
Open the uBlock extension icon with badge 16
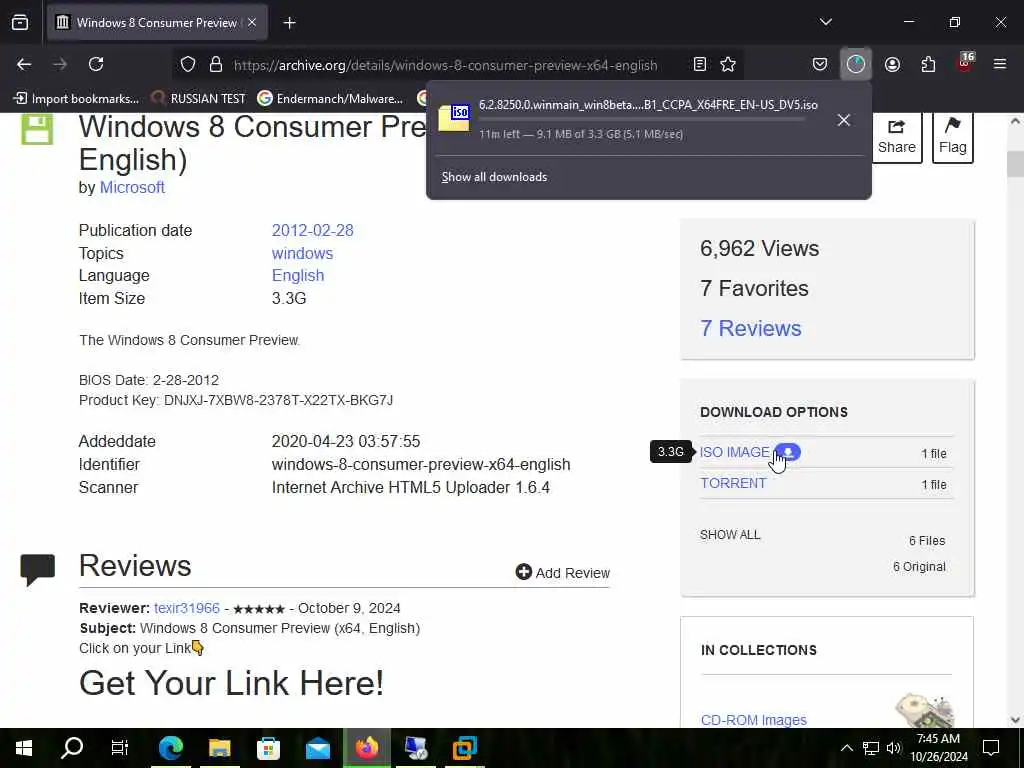(x=965, y=64)
